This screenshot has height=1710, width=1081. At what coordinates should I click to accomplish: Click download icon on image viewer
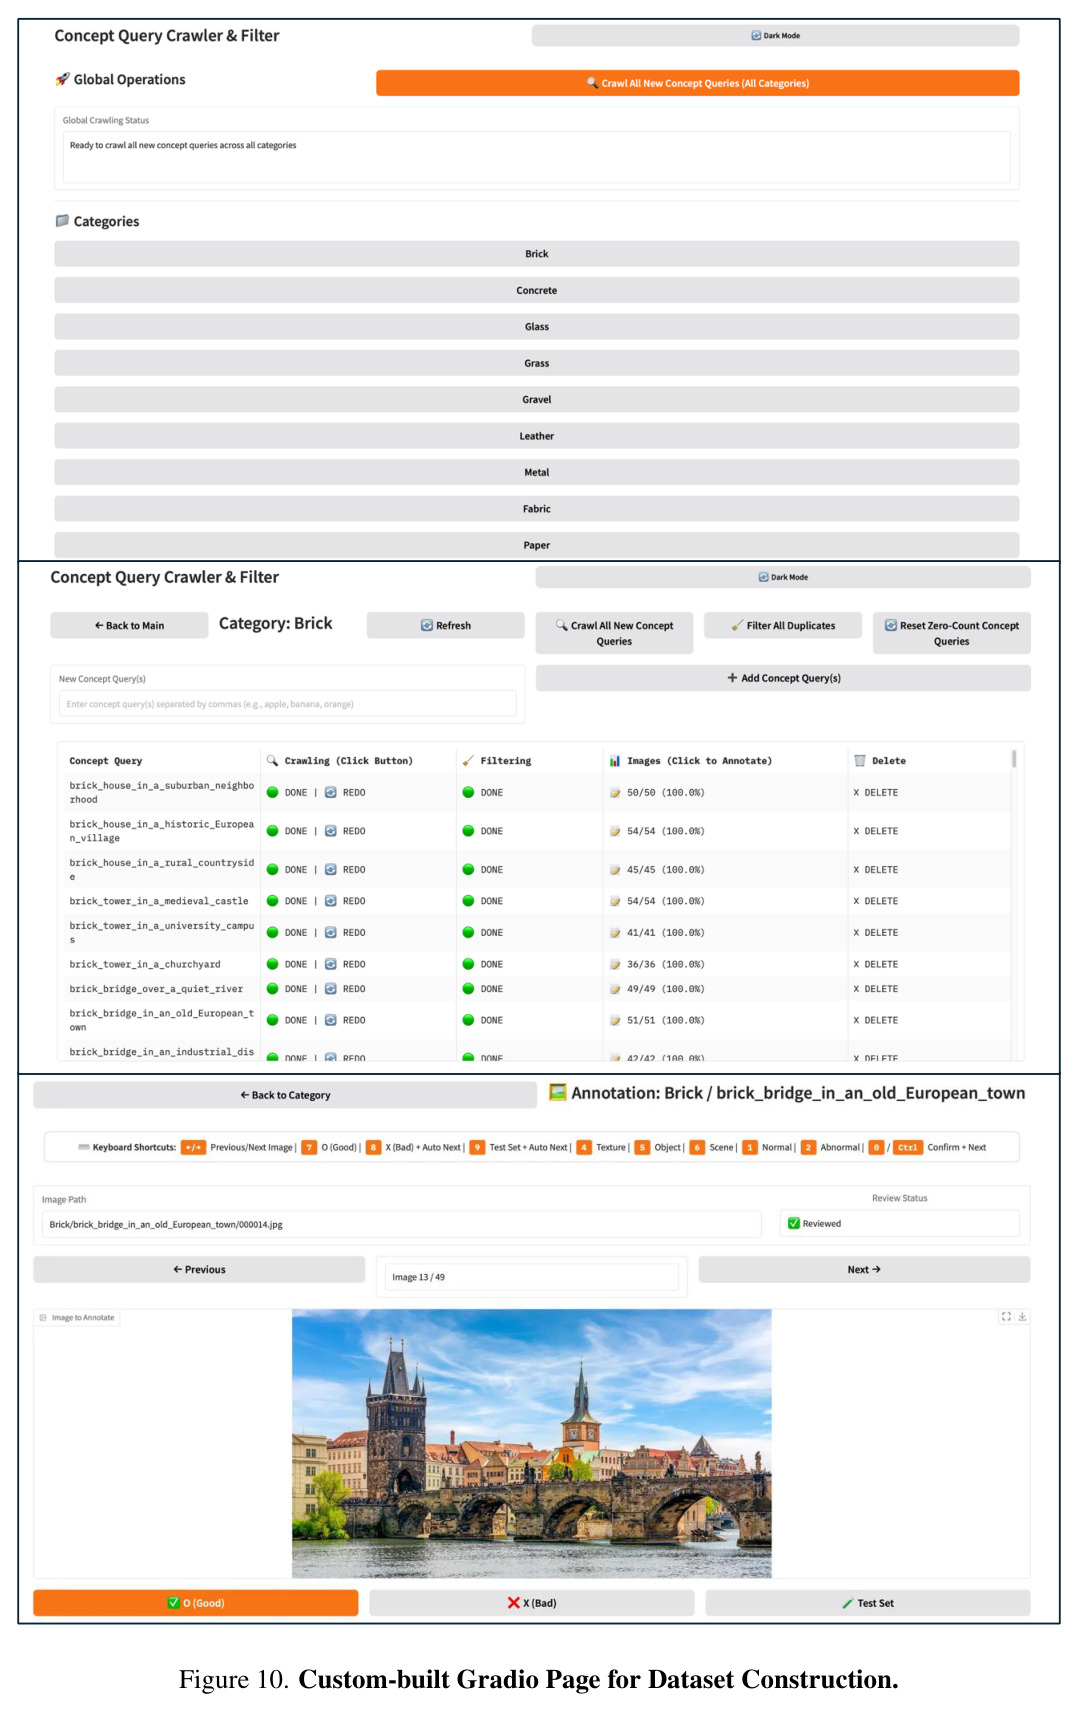pyautogui.click(x=1022, y=1316)
